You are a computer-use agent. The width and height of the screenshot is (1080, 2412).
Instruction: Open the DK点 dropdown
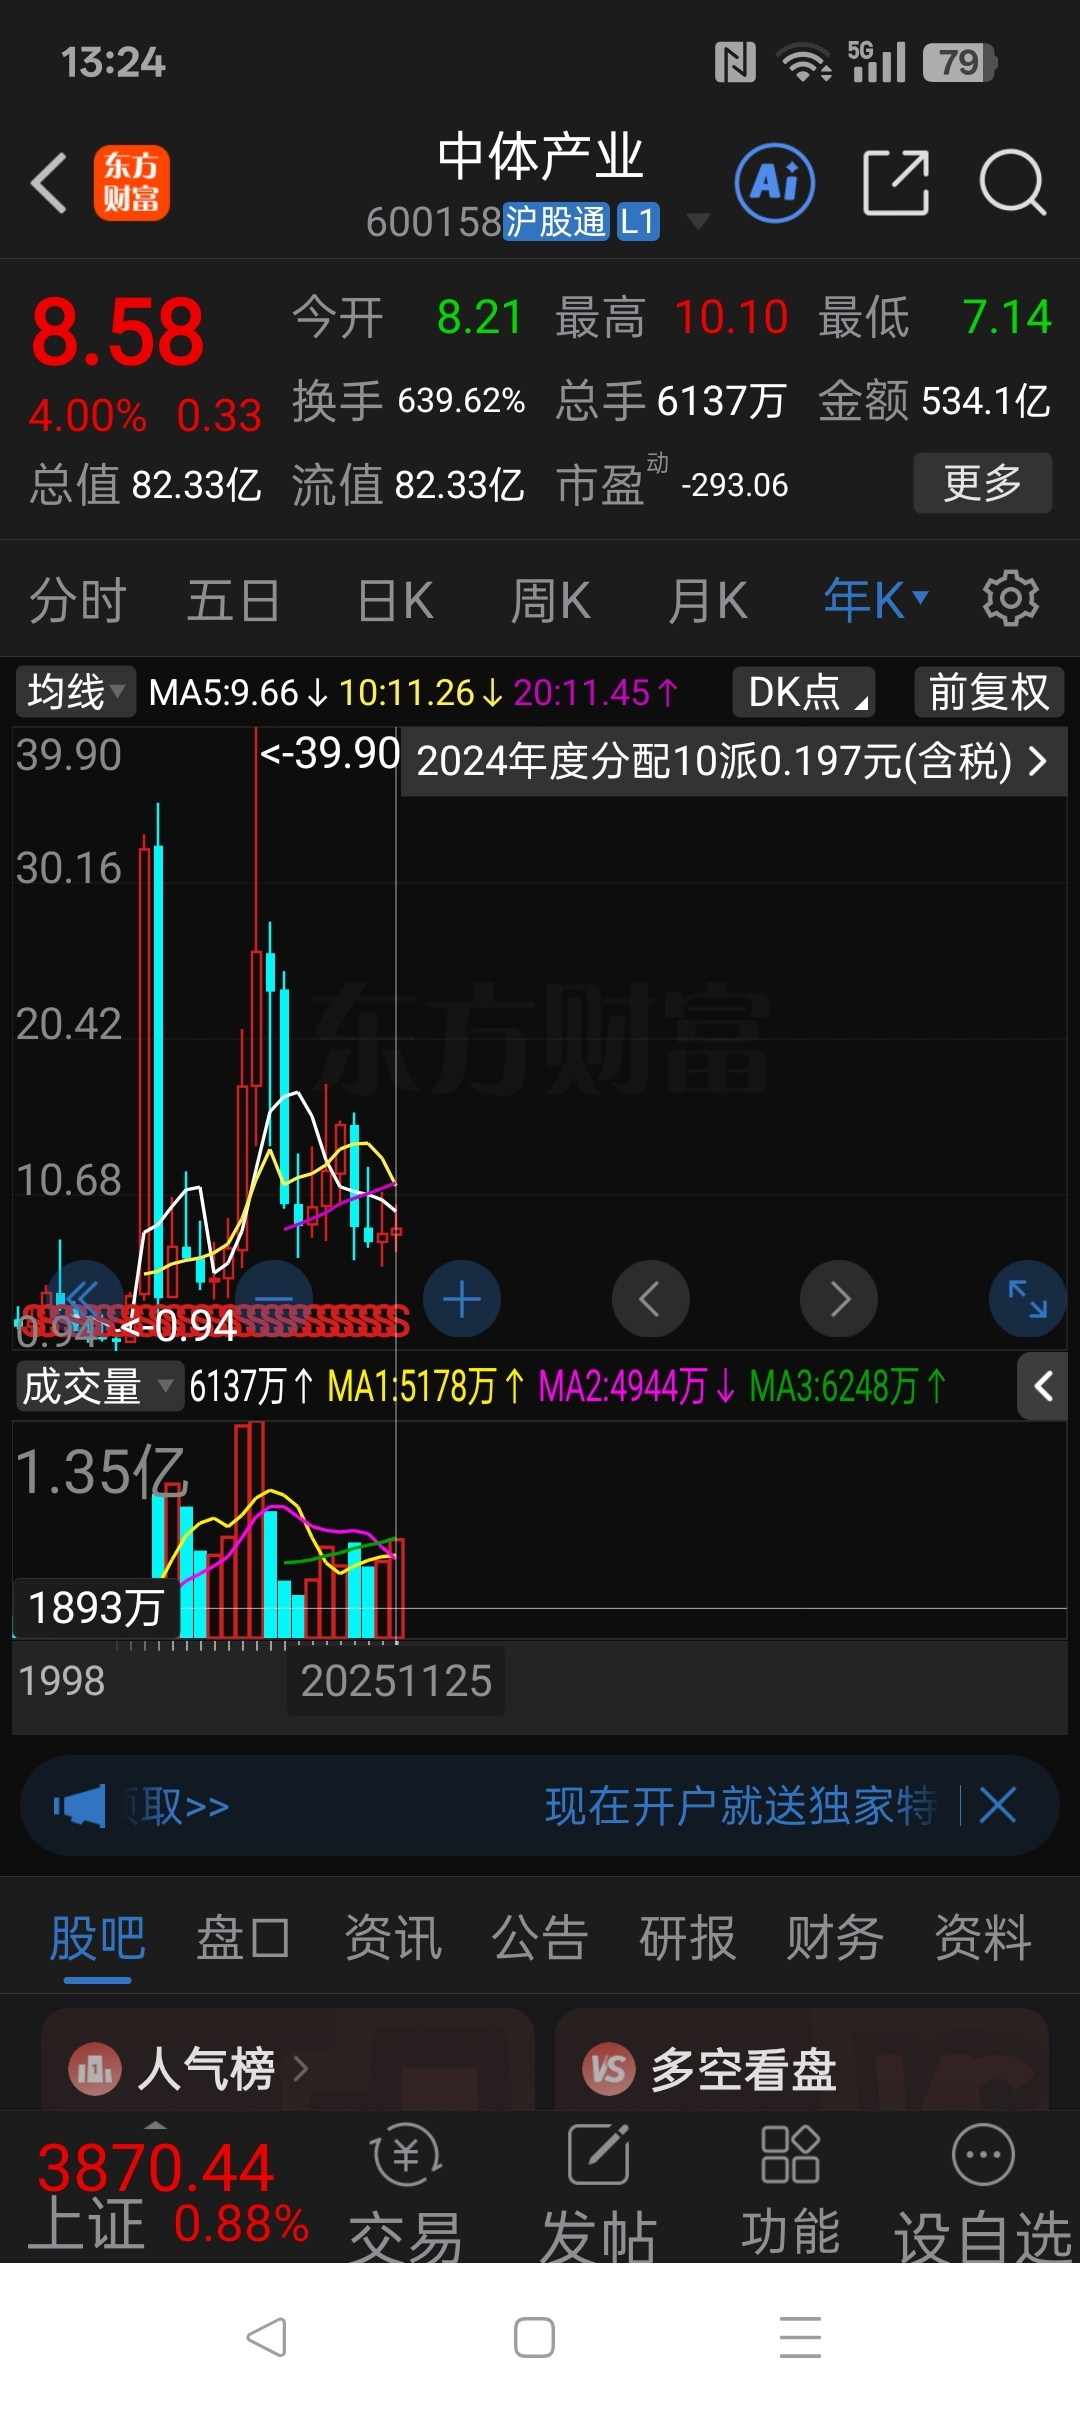(x=804, y=692)
